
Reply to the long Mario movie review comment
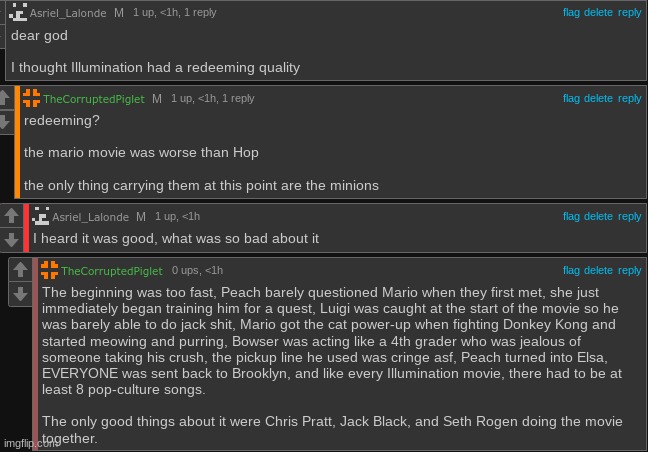point(629,271)
